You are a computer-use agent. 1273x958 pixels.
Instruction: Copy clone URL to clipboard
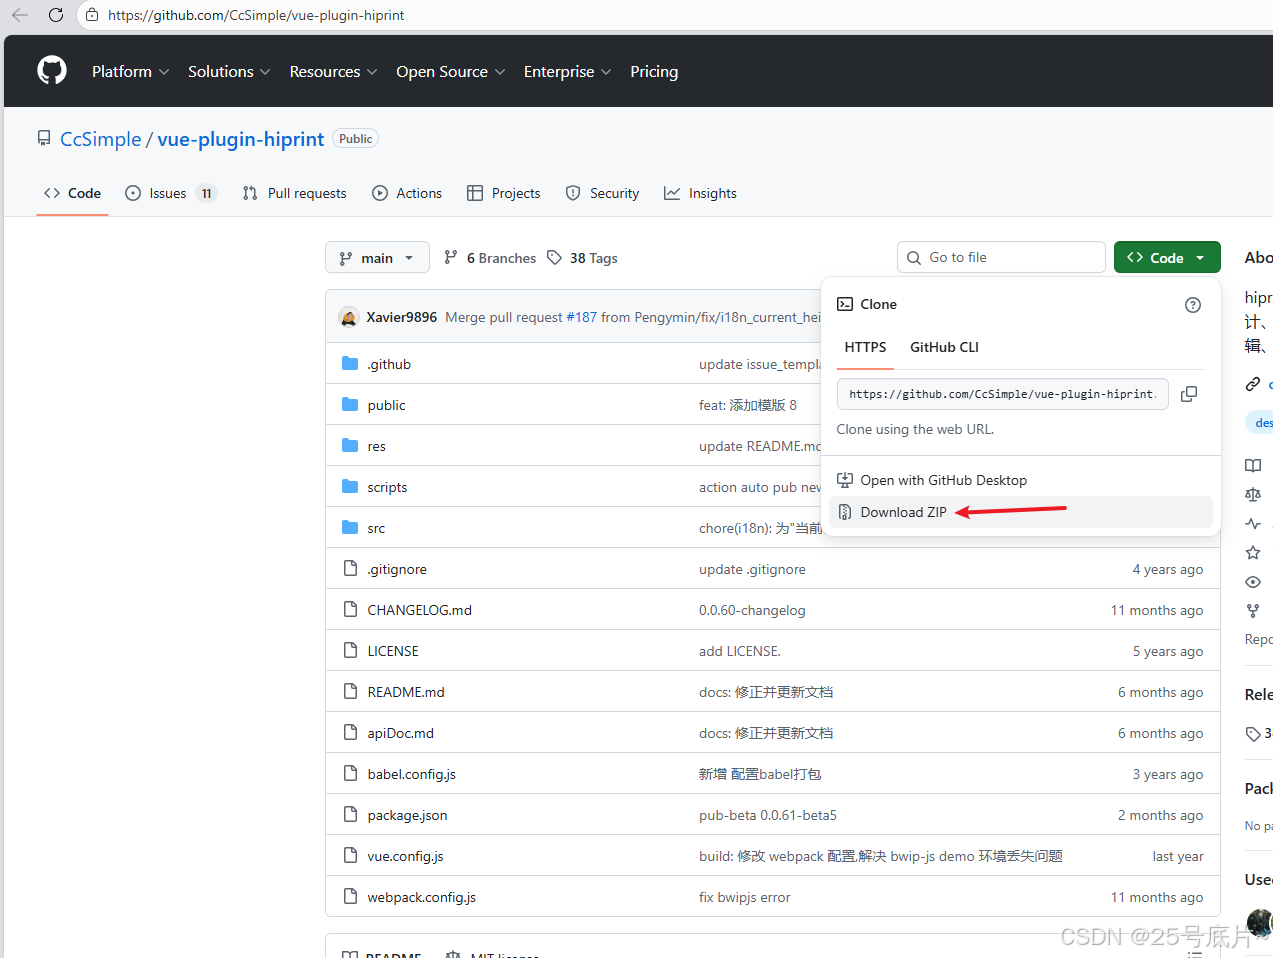point(1189,394)
